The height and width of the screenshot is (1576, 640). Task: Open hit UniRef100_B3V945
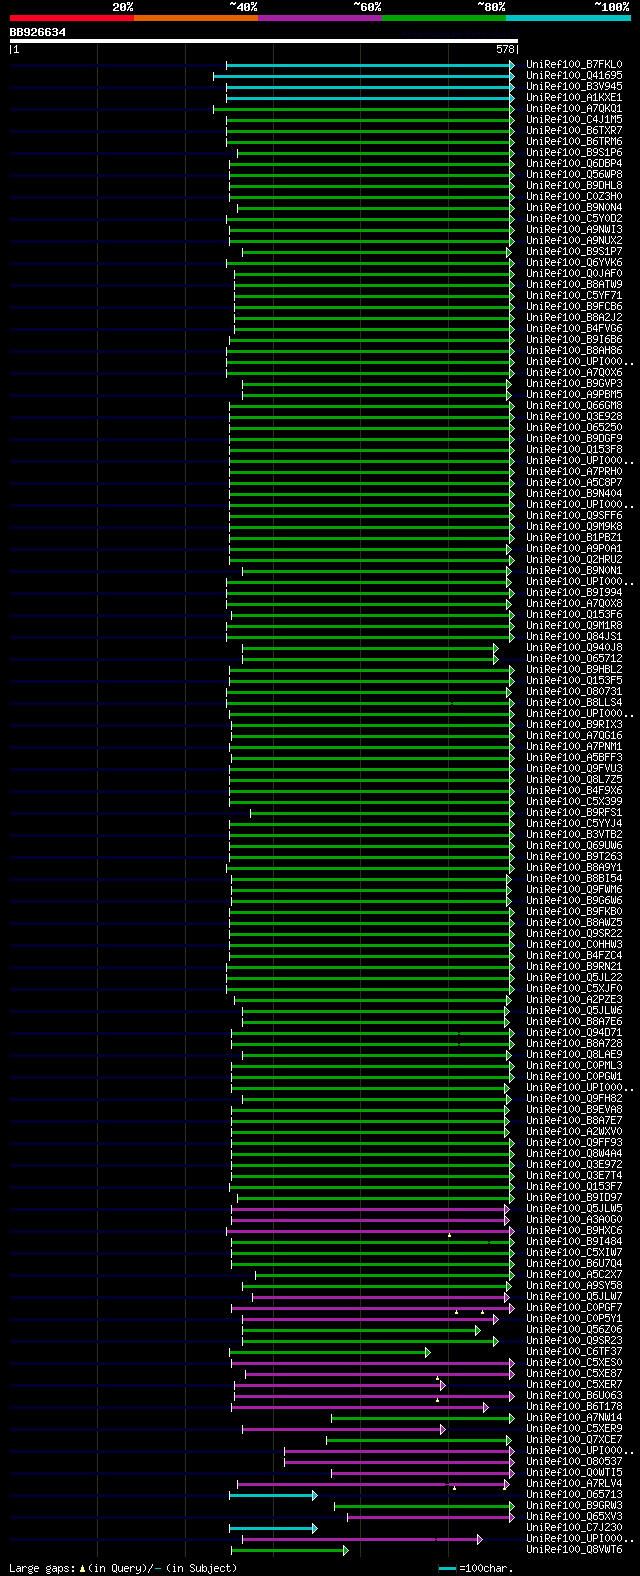tap(574, 87)
